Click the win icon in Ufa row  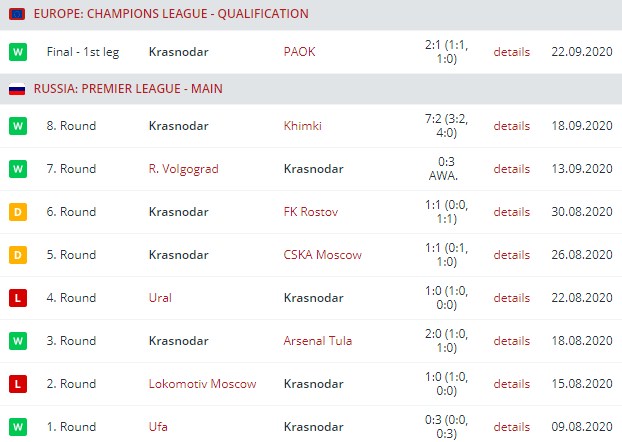[x=17, y=427]
